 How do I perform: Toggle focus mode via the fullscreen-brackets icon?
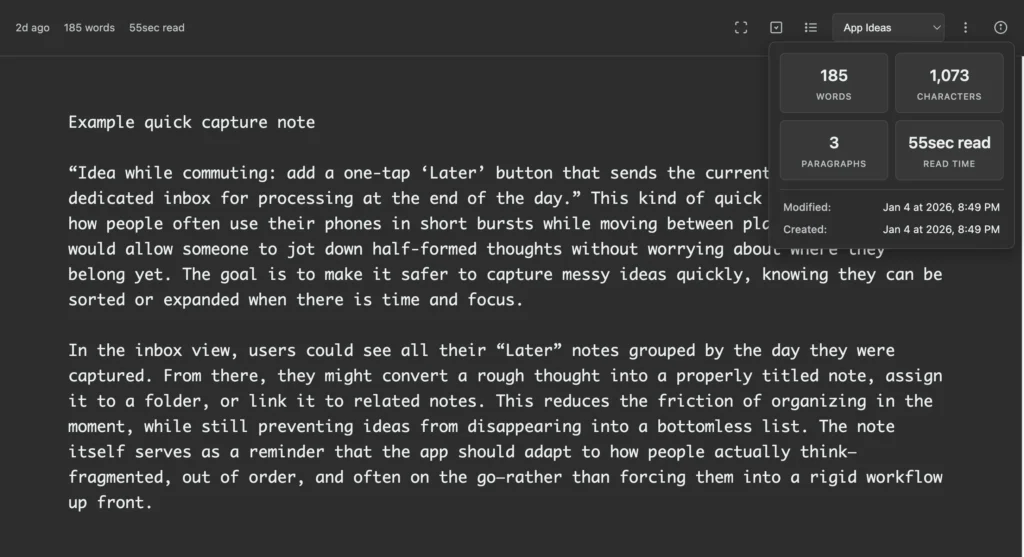[x=741, y=28]
